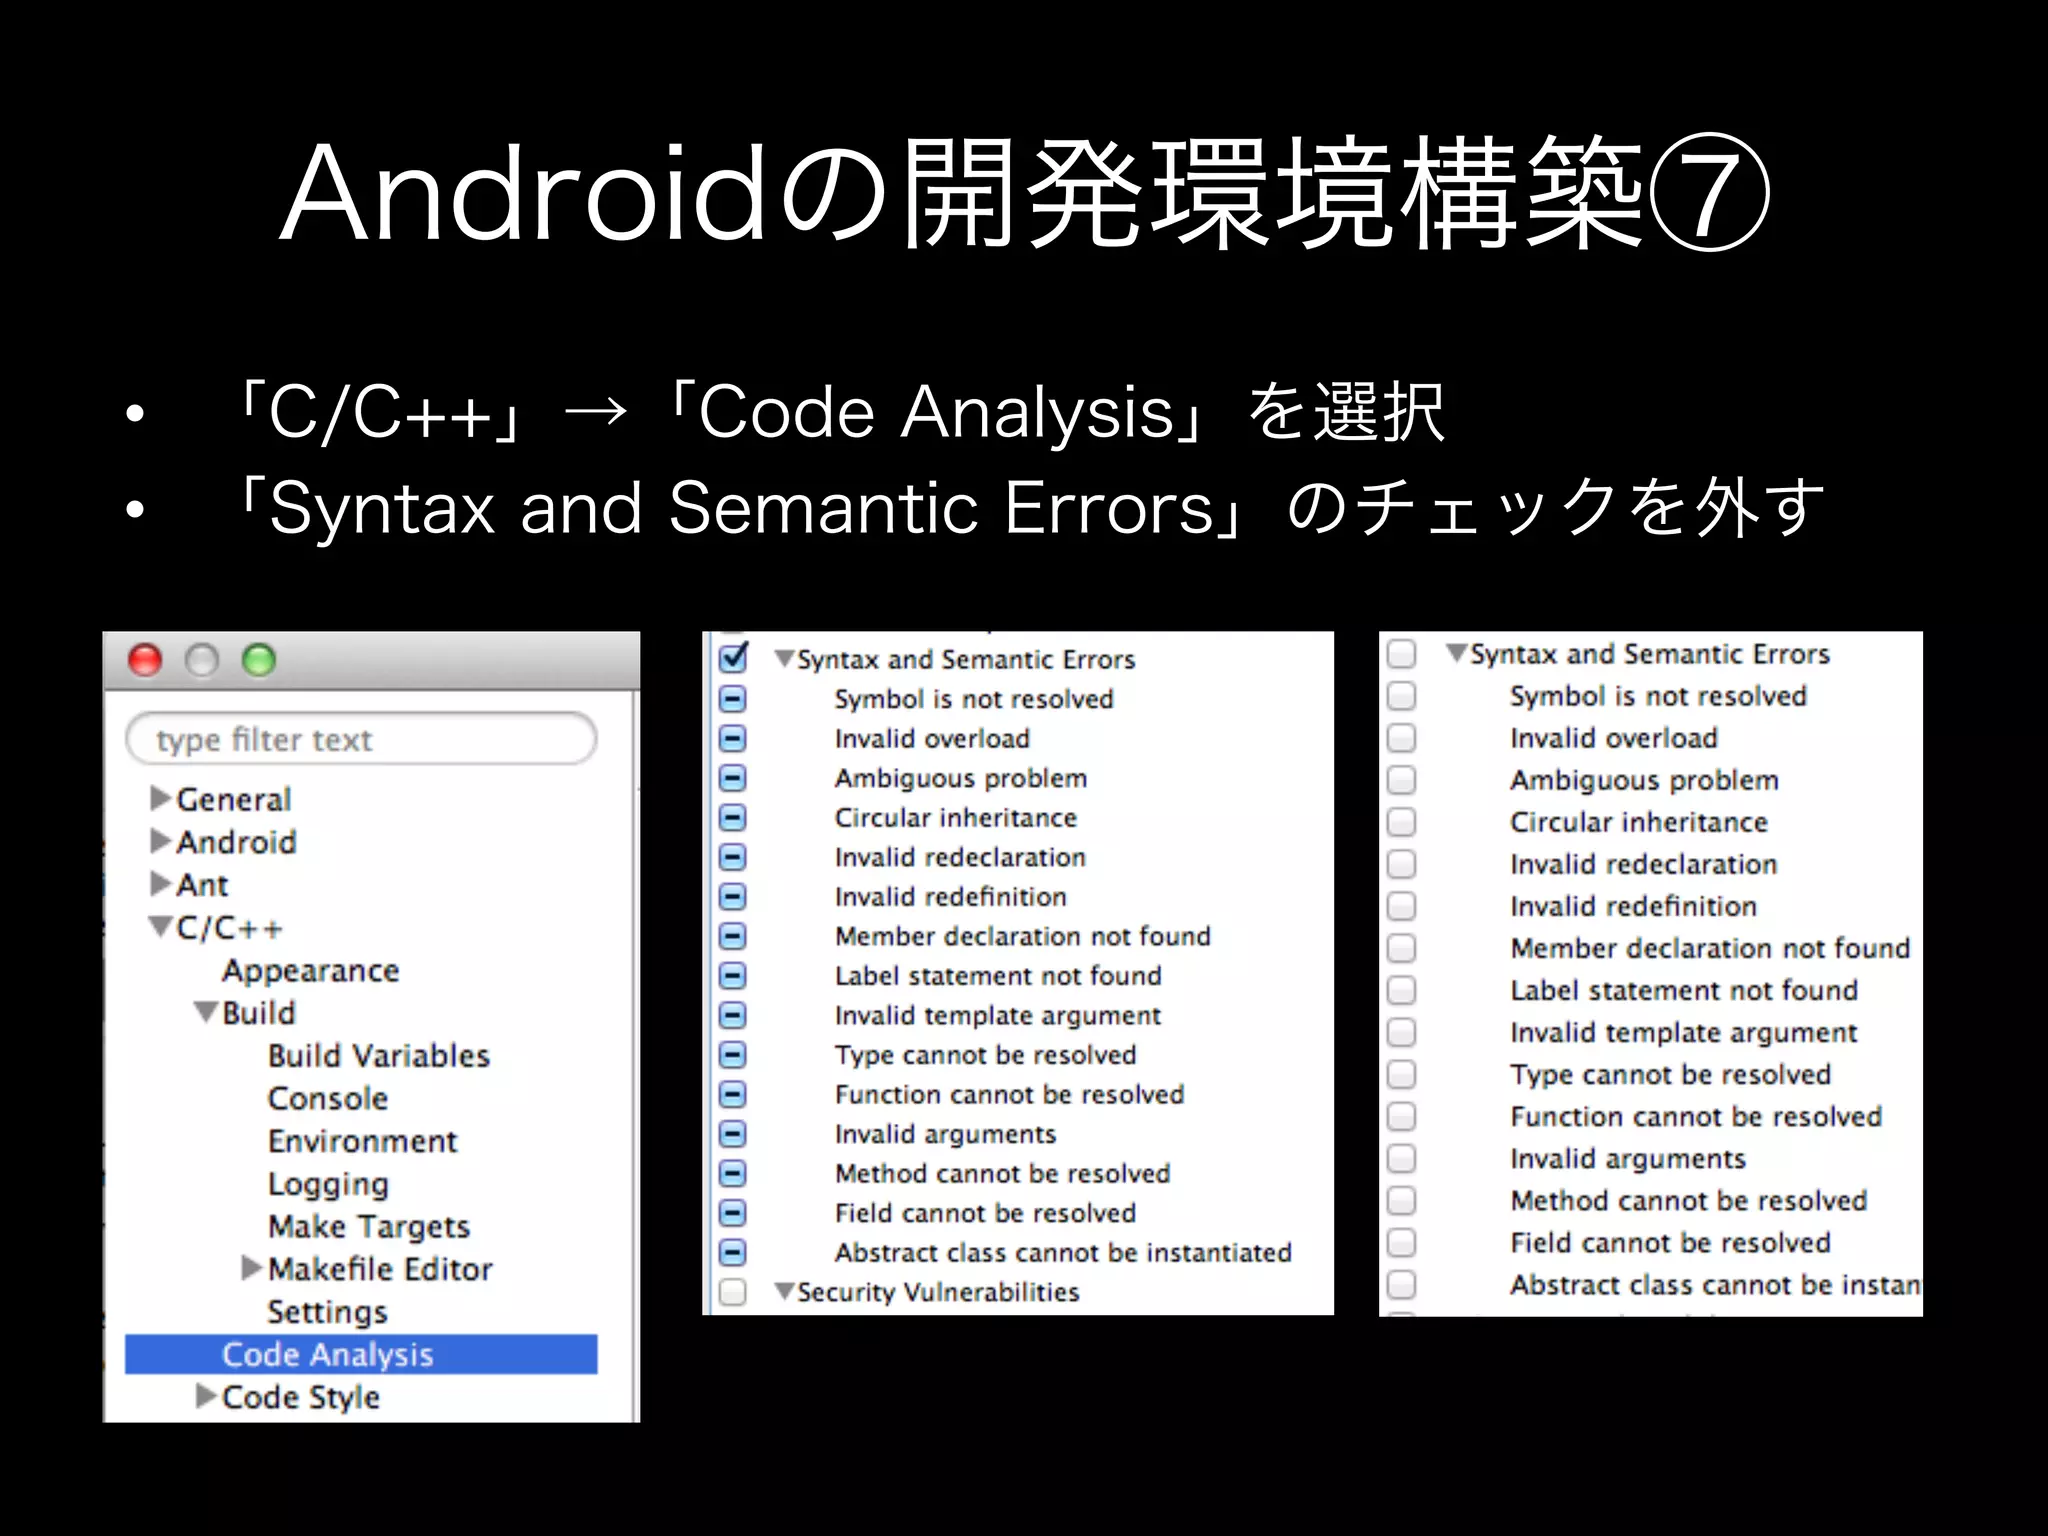The width and height of the screenshot is (2048, 1536).
Task: Check Invalid redeclaration in unchecked list
Action: pos(1401,864)
